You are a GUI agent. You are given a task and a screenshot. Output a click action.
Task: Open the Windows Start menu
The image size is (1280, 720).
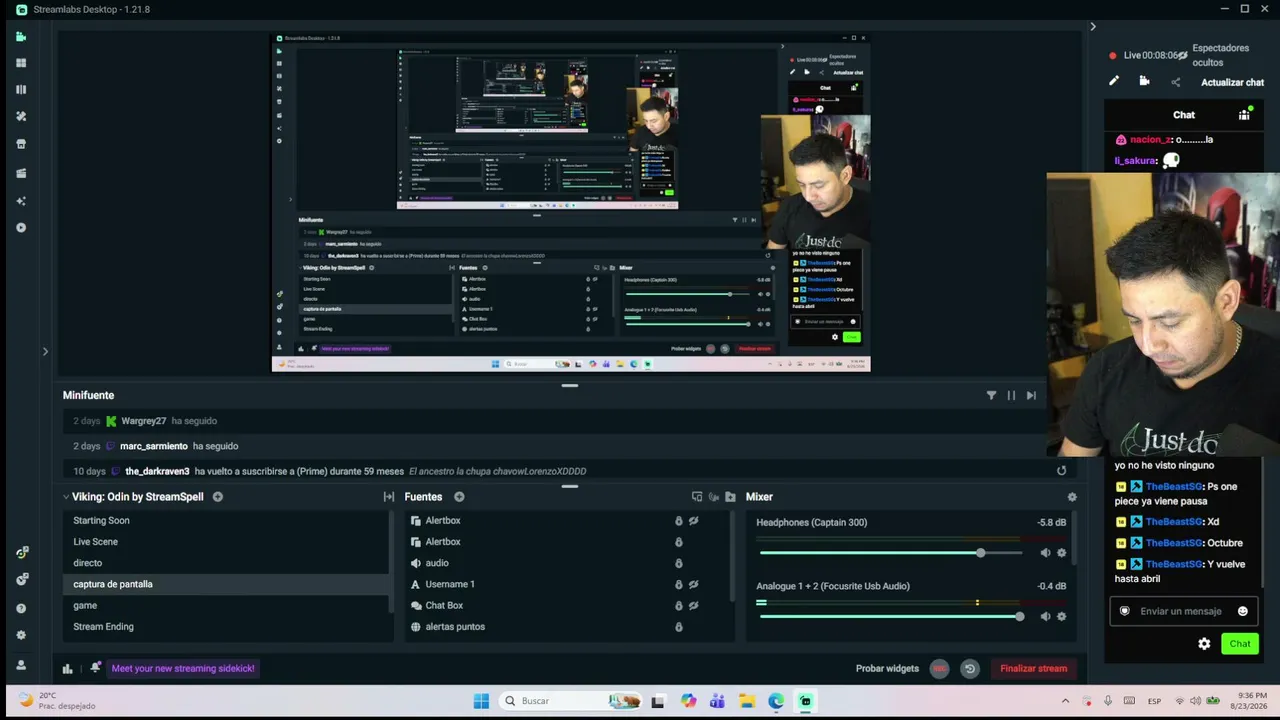[481, 701]
